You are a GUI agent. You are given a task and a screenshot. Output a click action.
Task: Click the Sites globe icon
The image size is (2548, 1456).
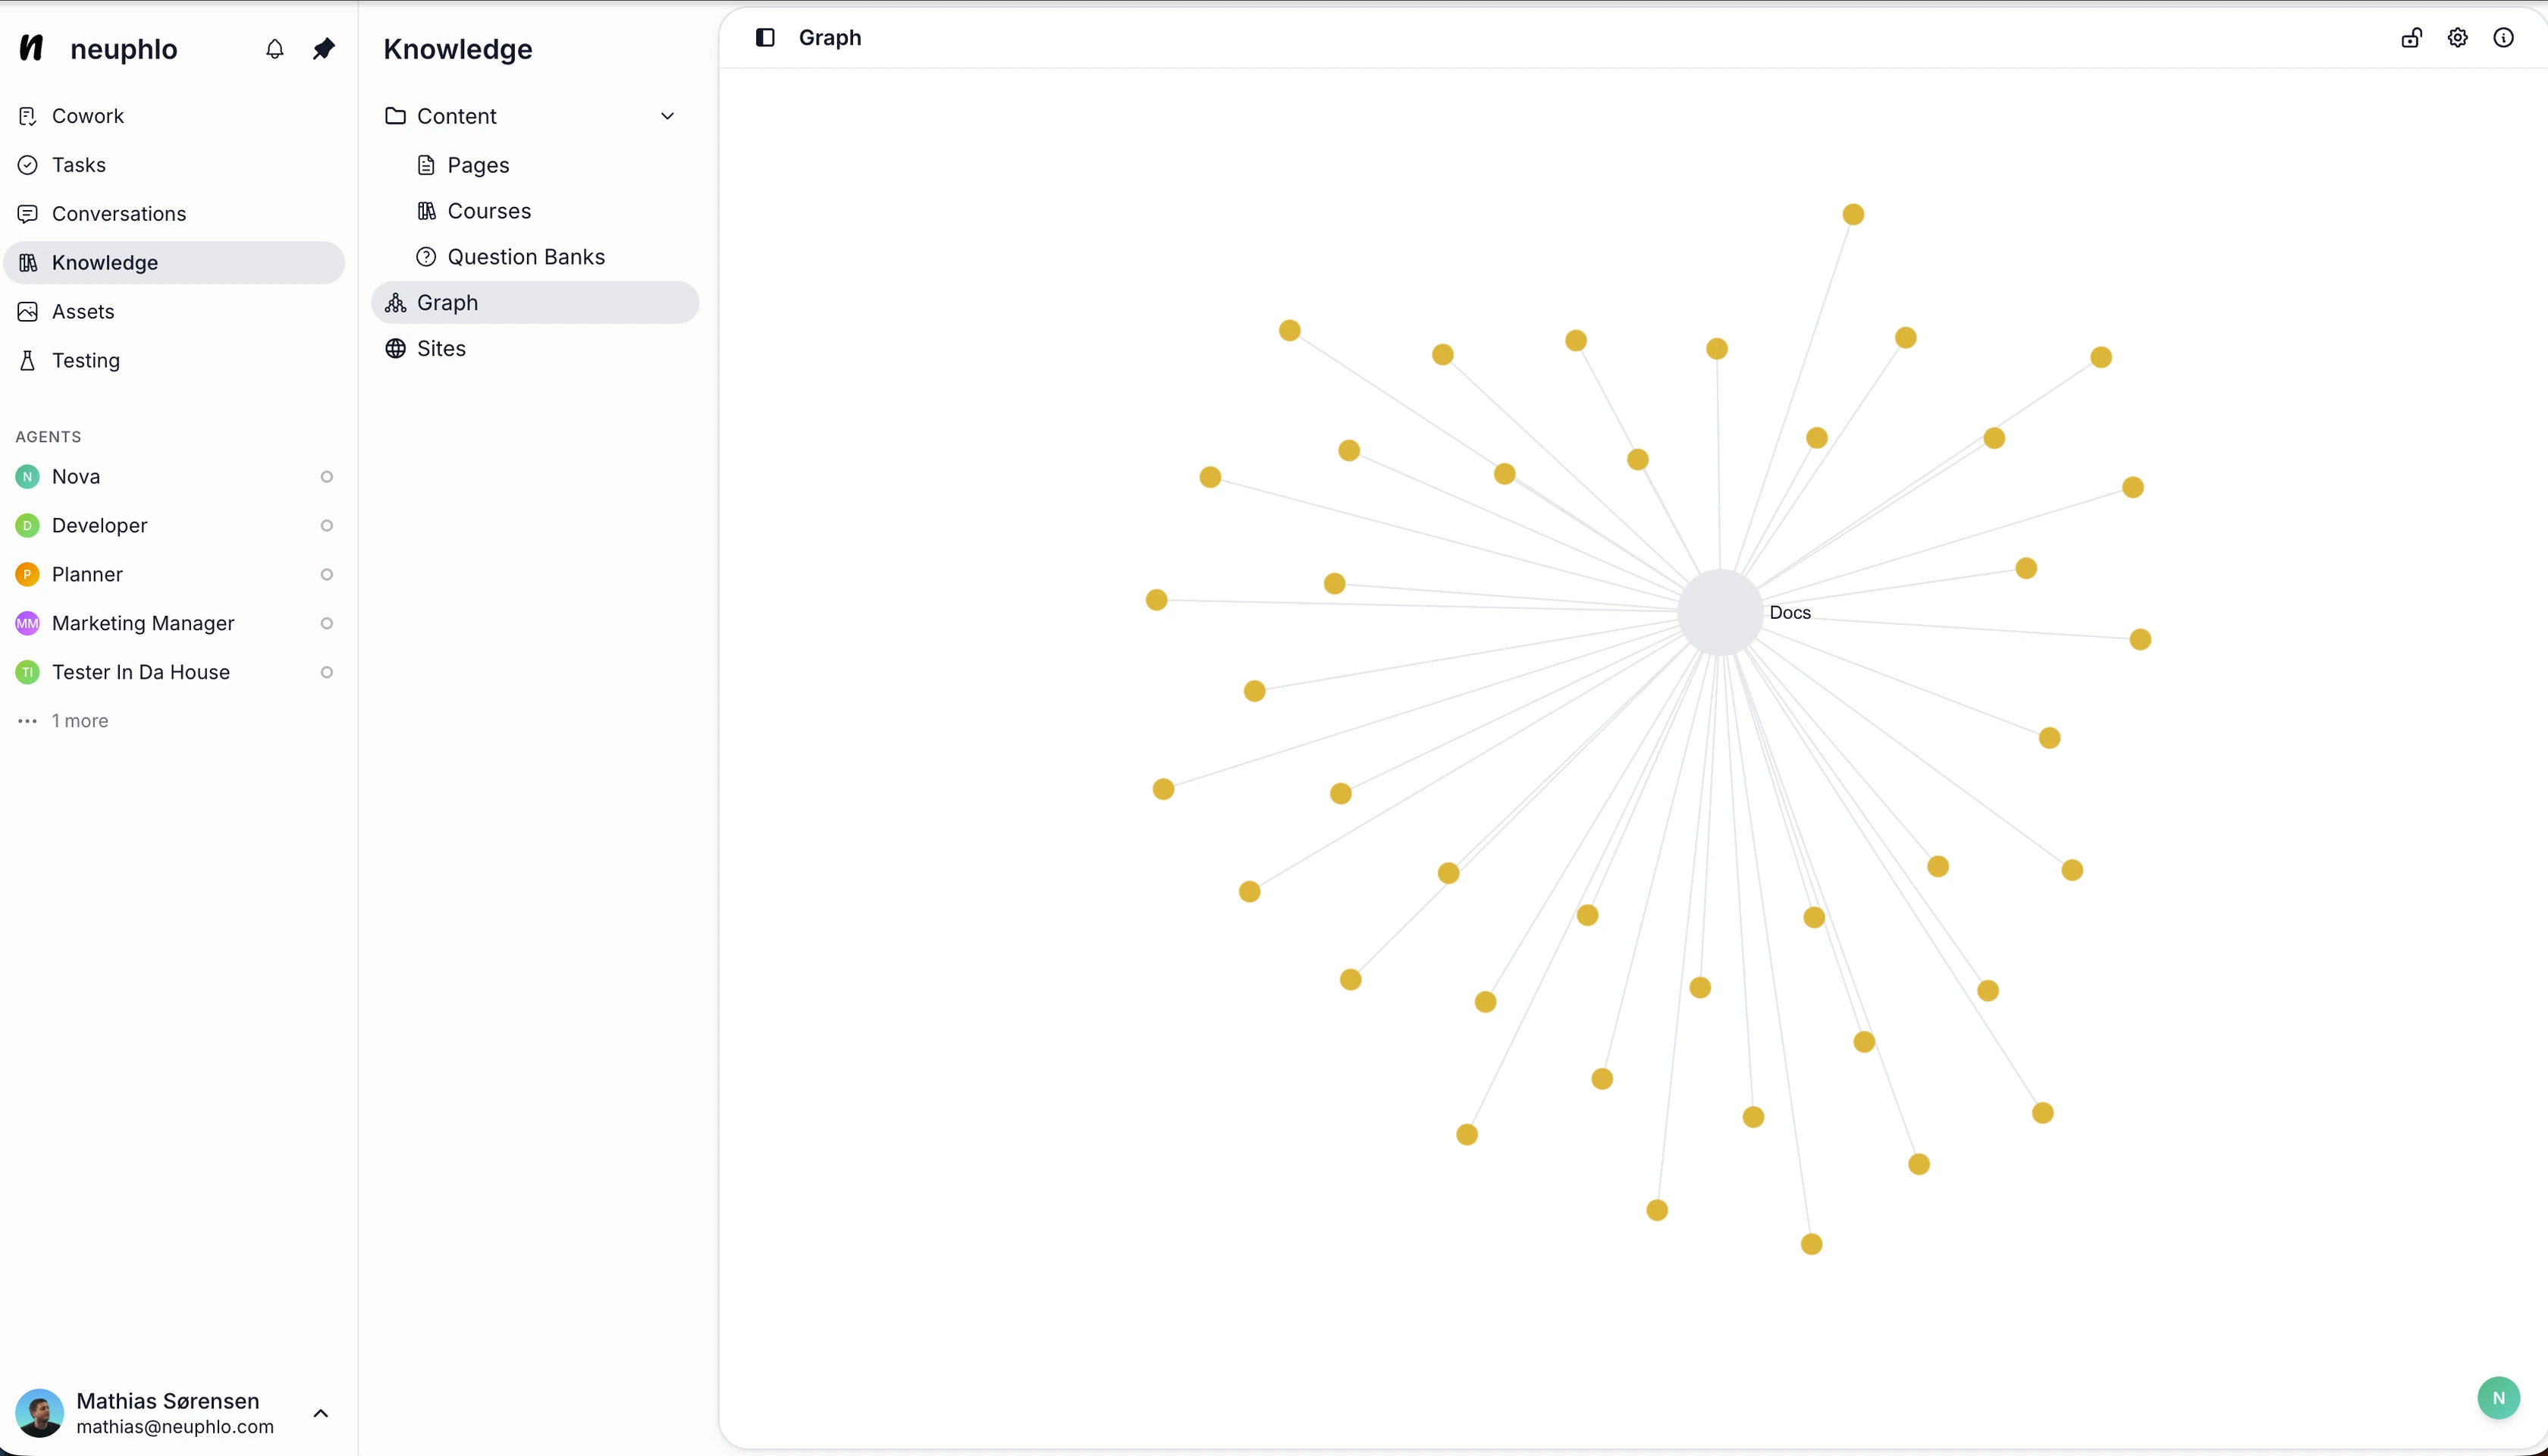click(396, 349)
